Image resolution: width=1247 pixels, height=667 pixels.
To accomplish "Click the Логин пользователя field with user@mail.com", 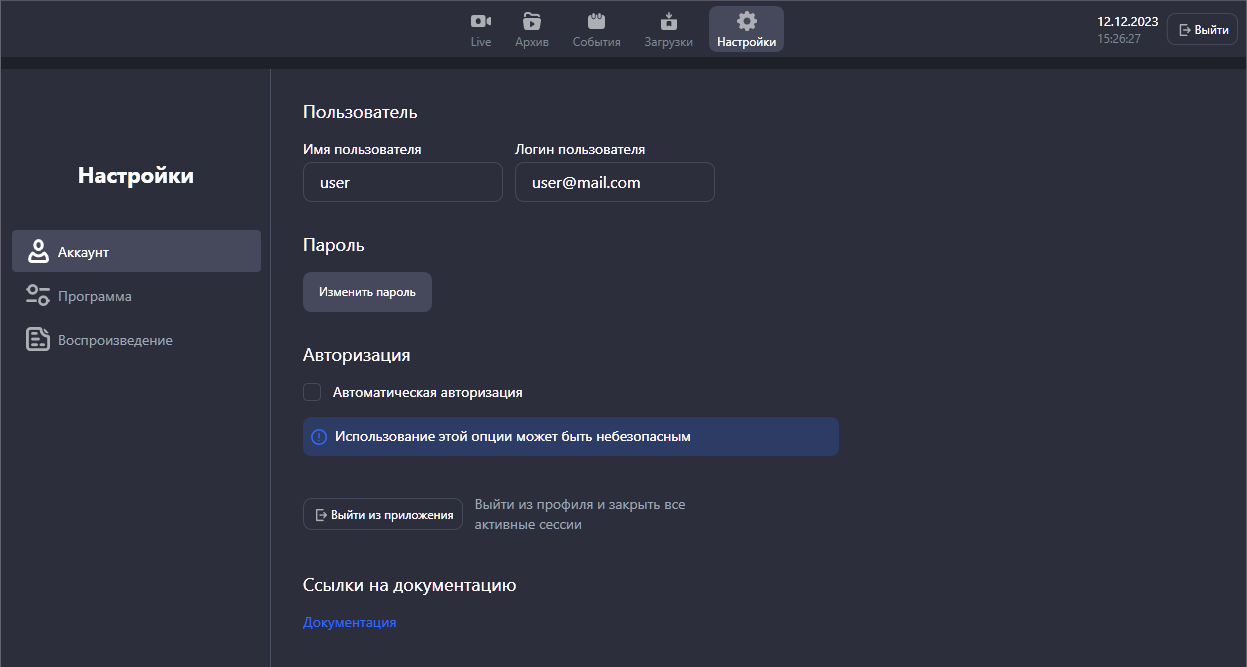I will pyautogui.click(x=615, y=182).
